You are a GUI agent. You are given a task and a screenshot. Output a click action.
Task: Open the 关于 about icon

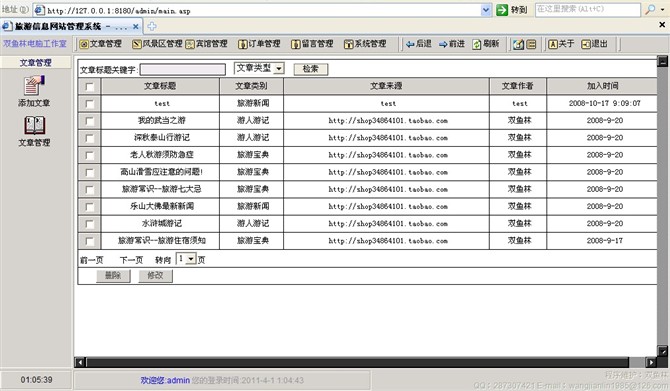pos(553,44)
